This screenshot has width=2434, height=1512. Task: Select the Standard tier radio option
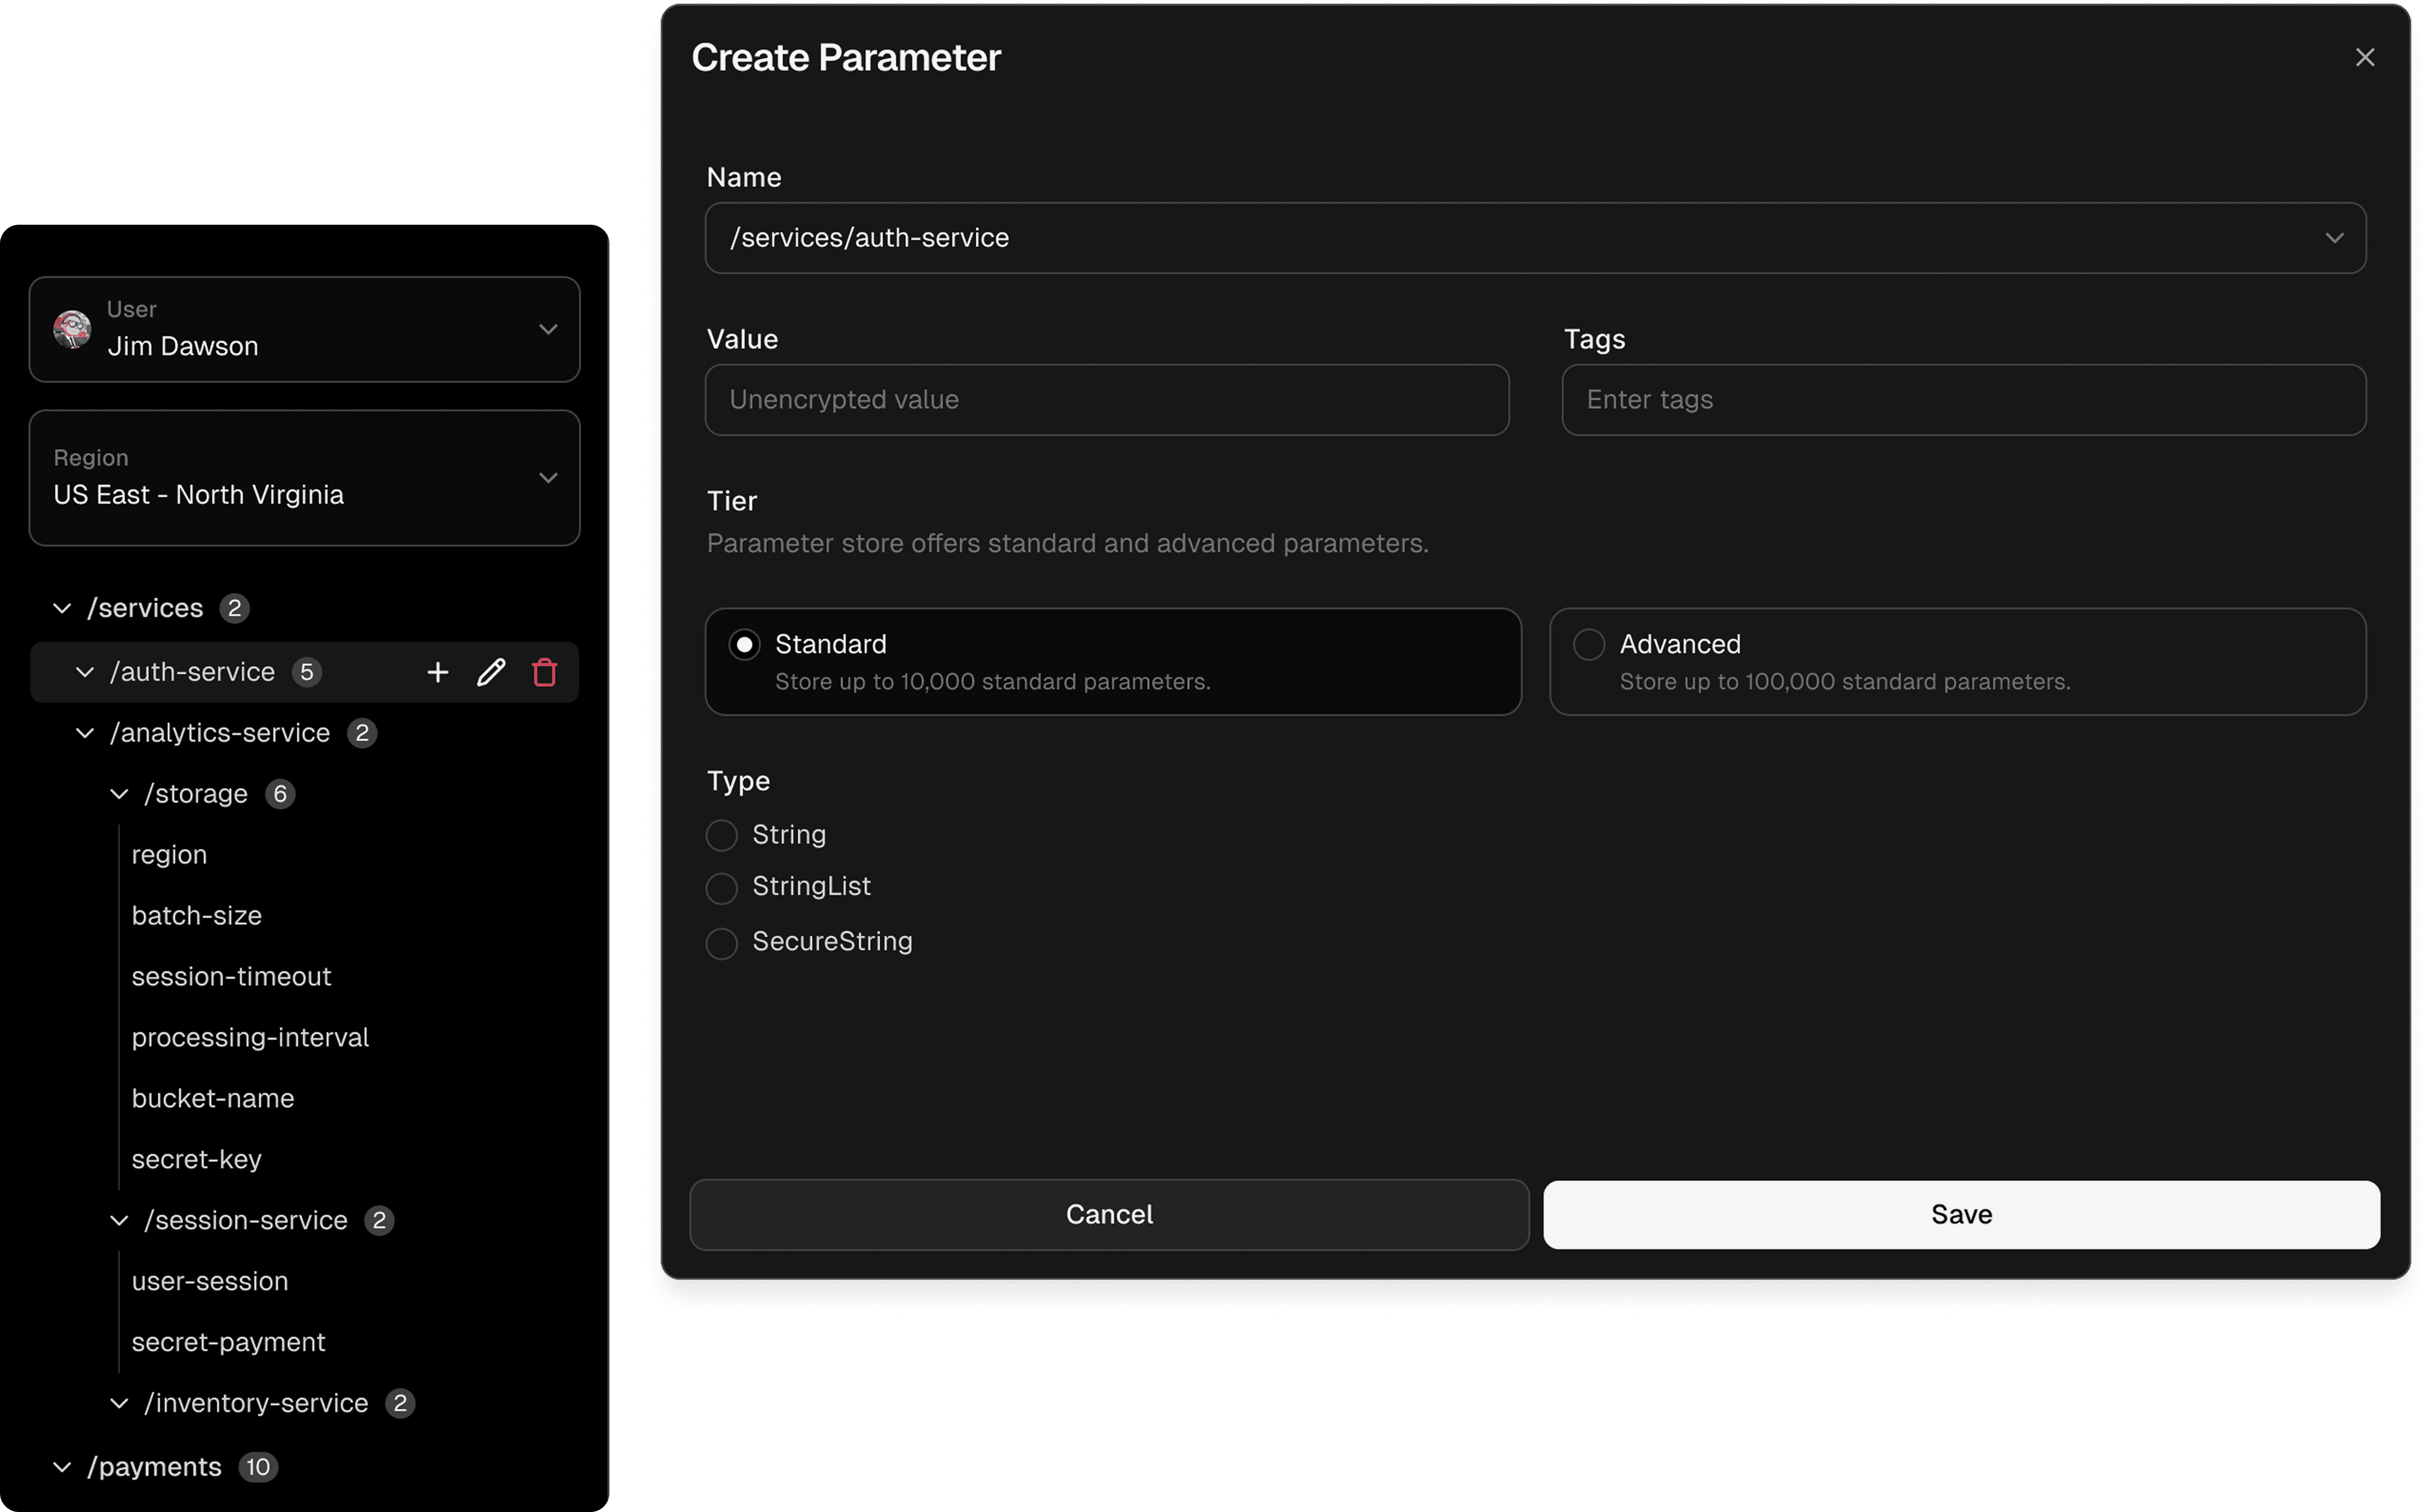click(x=744, y=645)
